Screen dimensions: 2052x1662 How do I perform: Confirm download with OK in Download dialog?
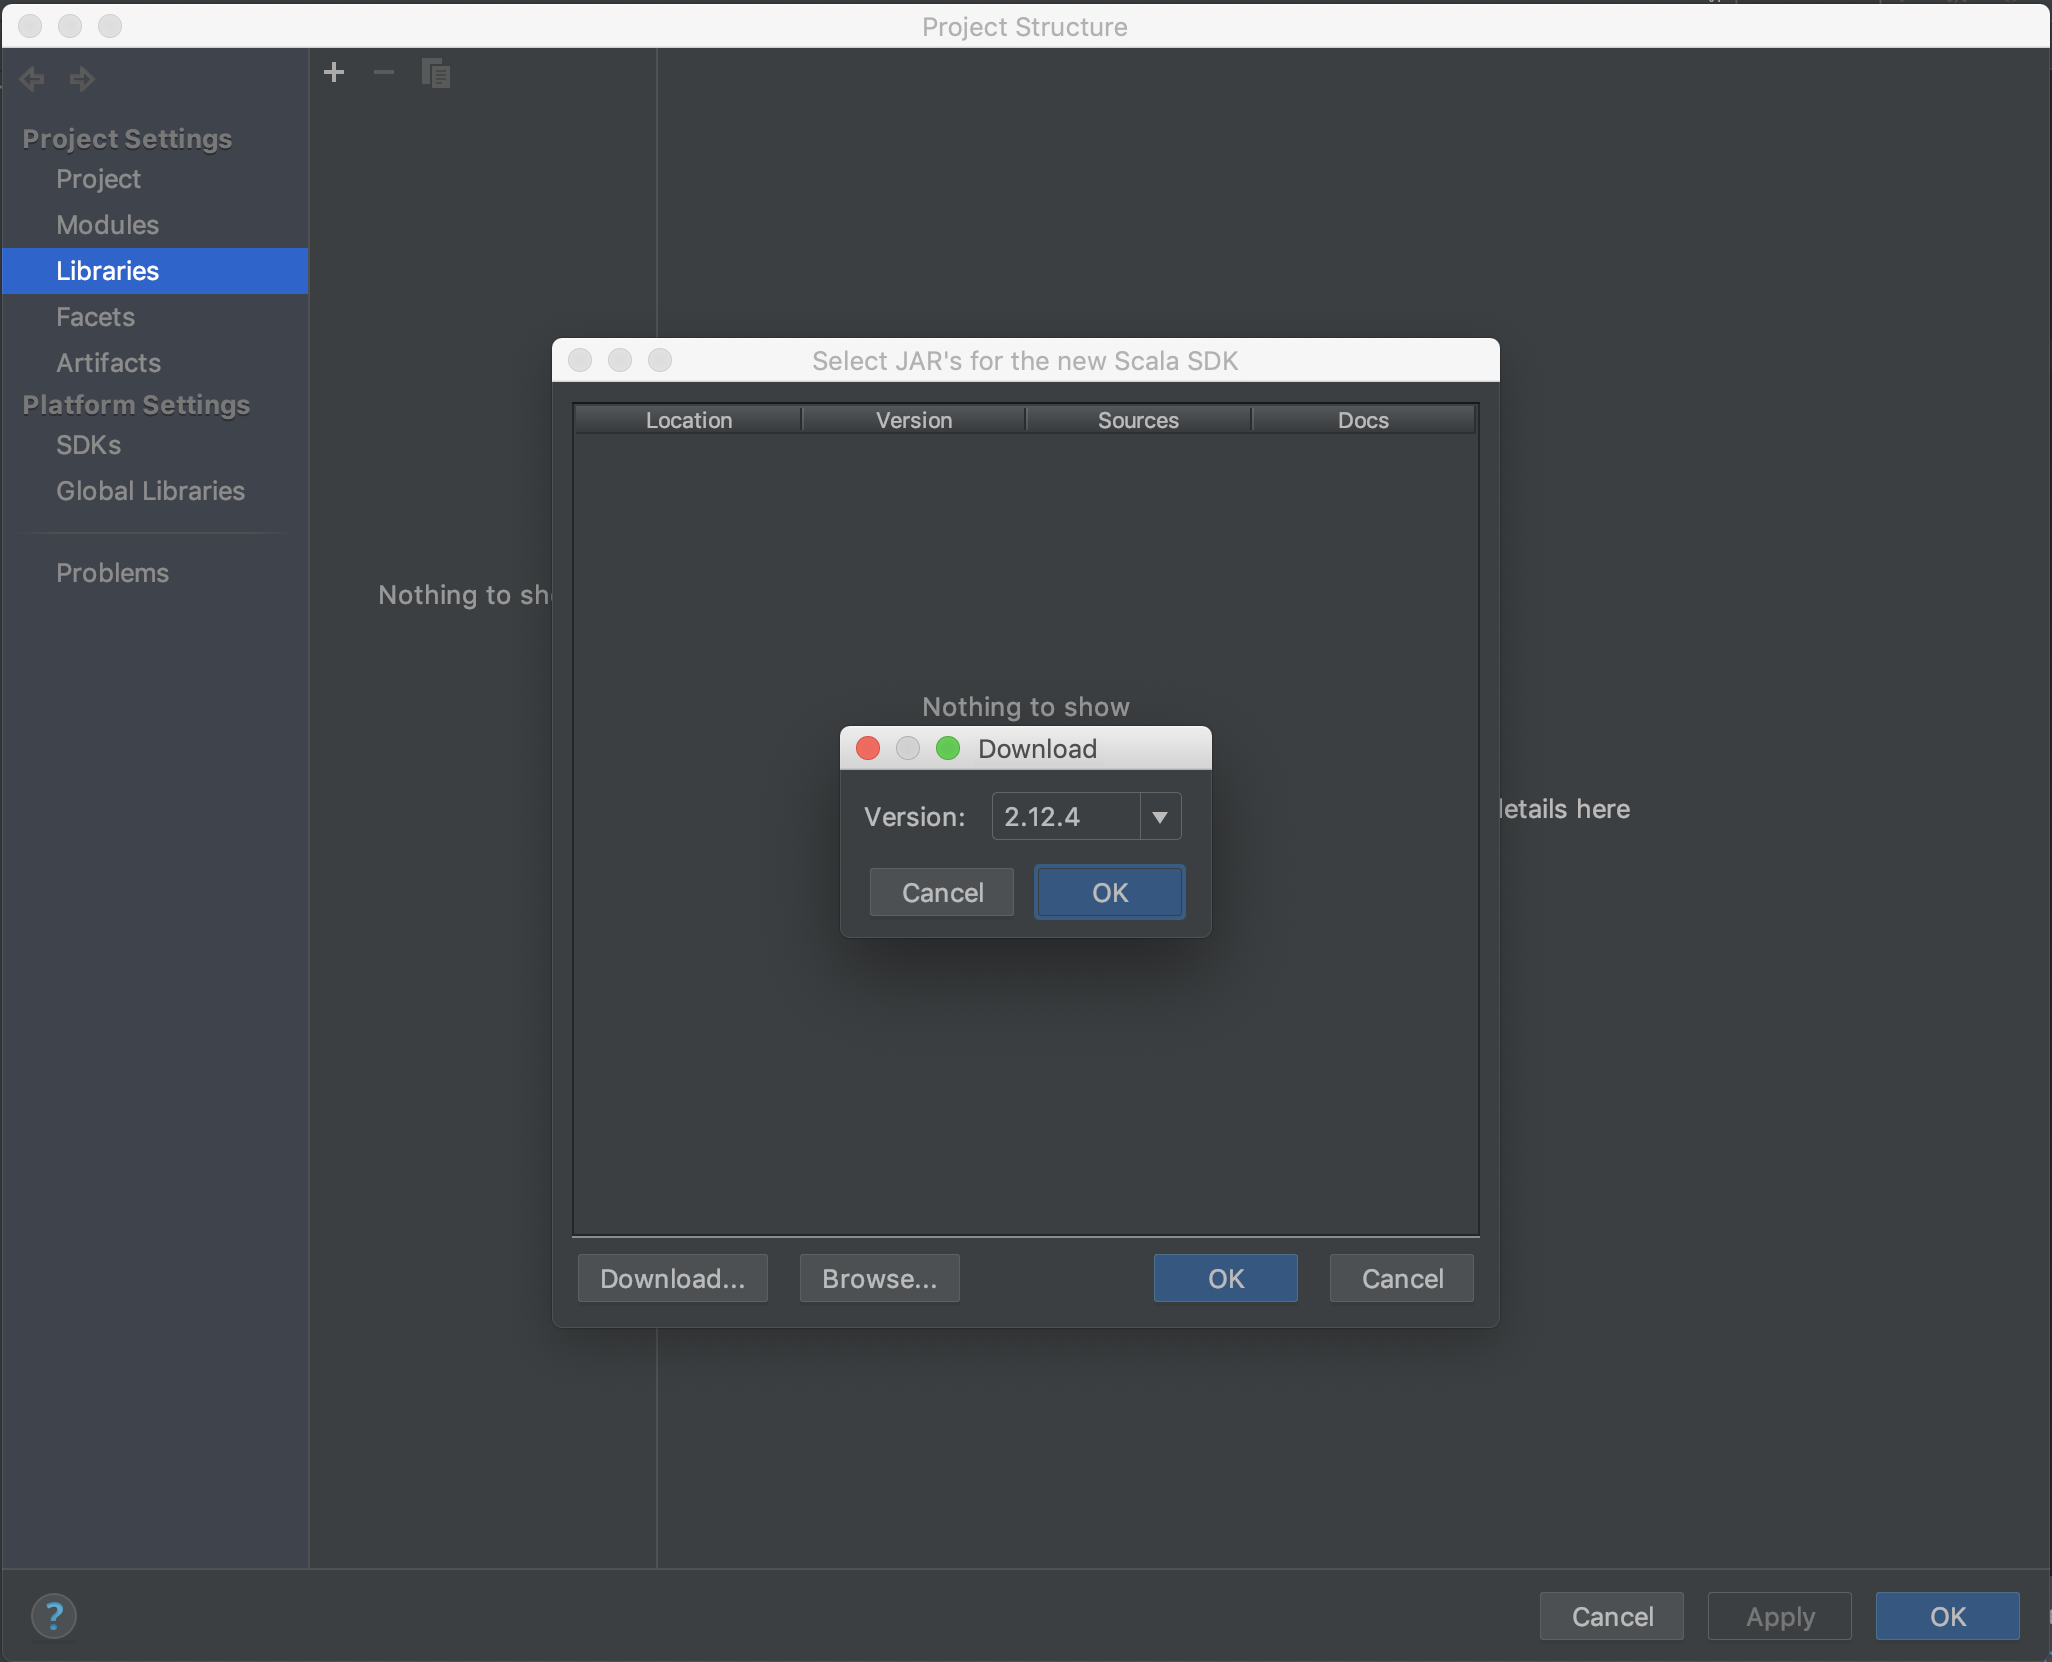click(1110, 892)
